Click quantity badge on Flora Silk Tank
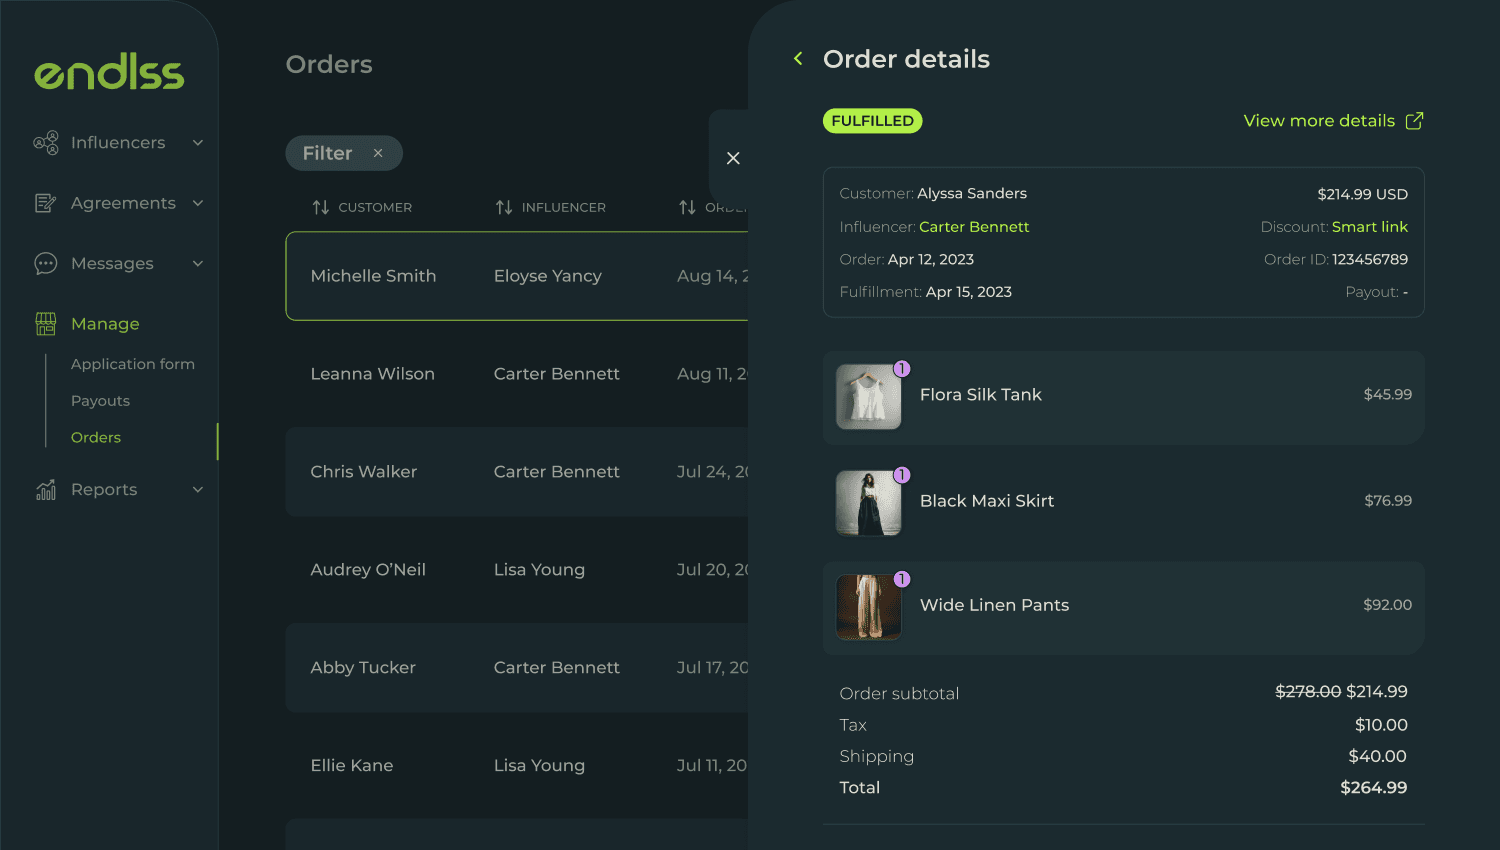This screenshot has height=850, width=1500. coord(901,369)
